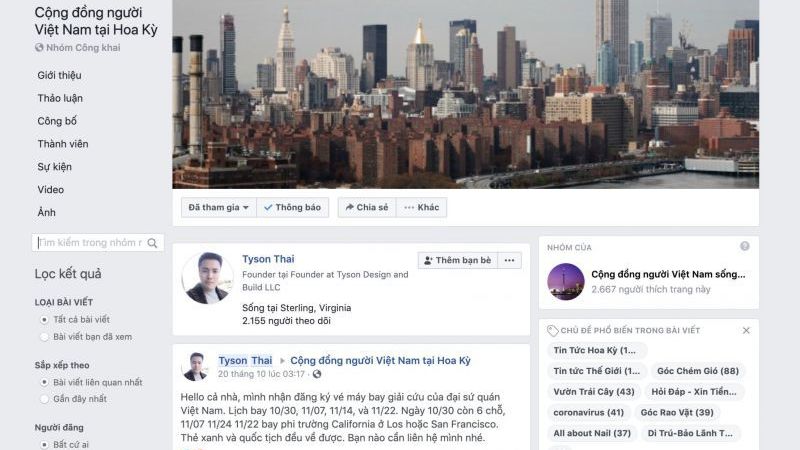The image size is (800, 450).
Task: Go to the Thành viên section
Action: click(x=63, y=144)
